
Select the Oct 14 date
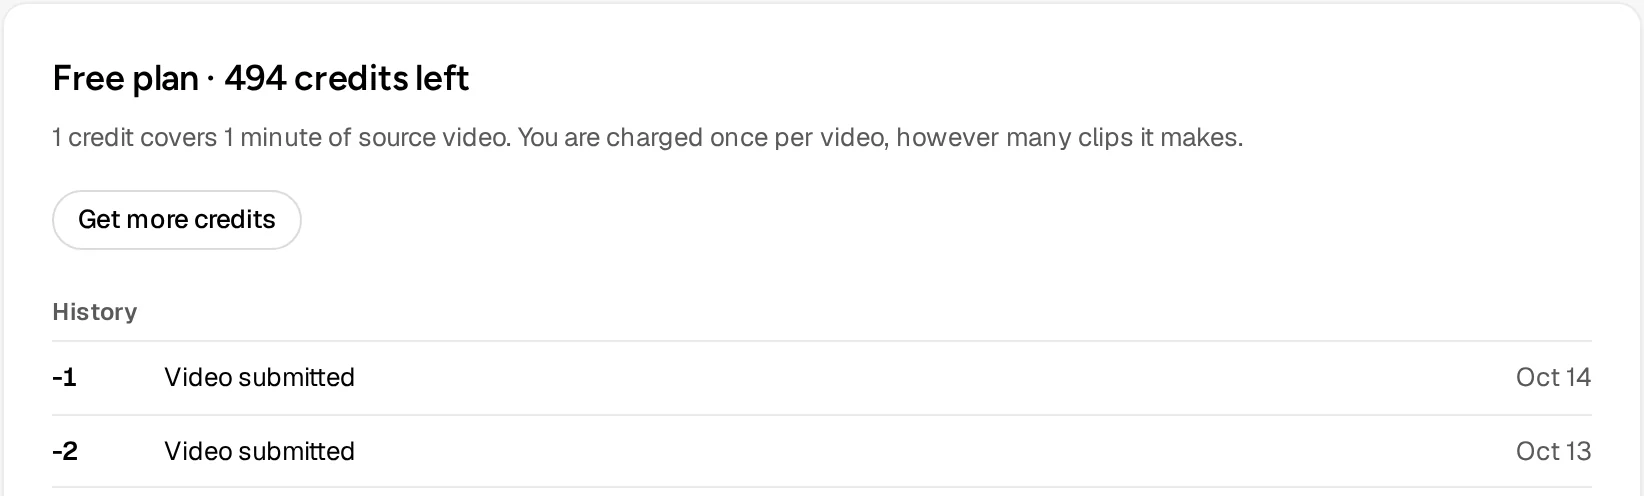[x=1553, y=378]
